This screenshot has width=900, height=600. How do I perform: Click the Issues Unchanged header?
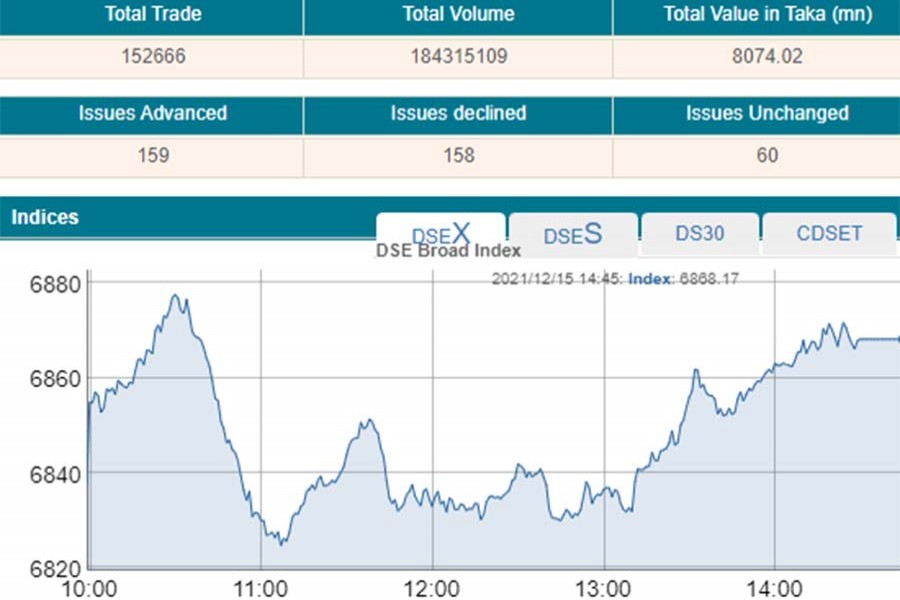tap(766, 113)
